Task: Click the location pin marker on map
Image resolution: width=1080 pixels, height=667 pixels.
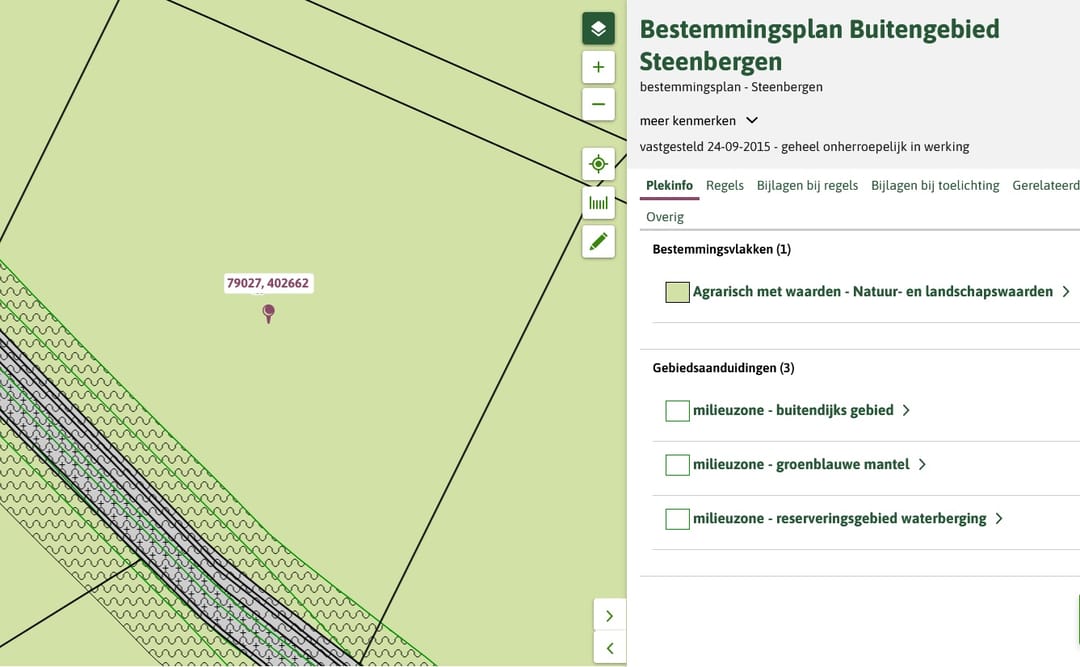Action: click(268, 313)
